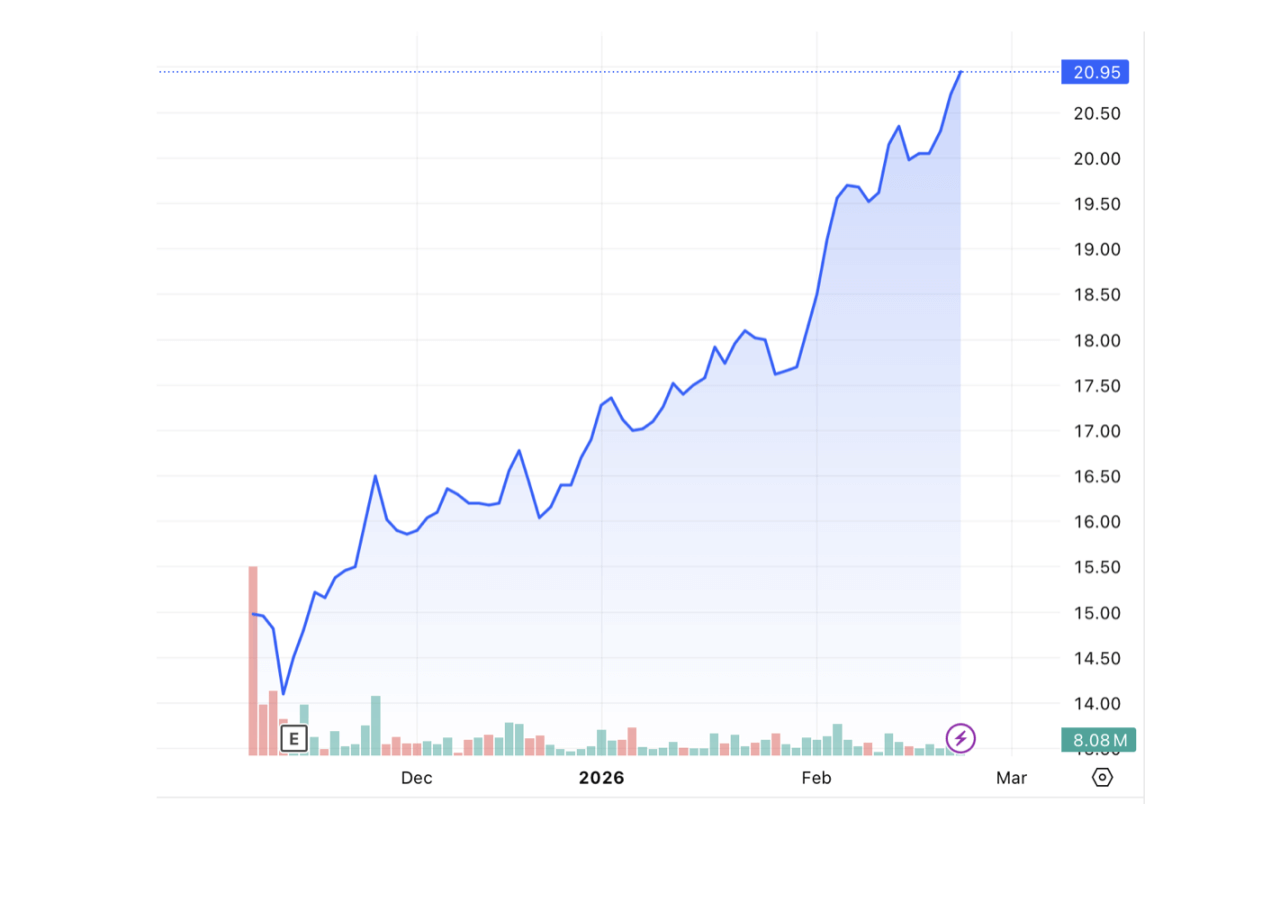This screenshot has width=1280, height=902.
Task: Click the 18.00 price axis label
Action: [x=1097, y=340]
